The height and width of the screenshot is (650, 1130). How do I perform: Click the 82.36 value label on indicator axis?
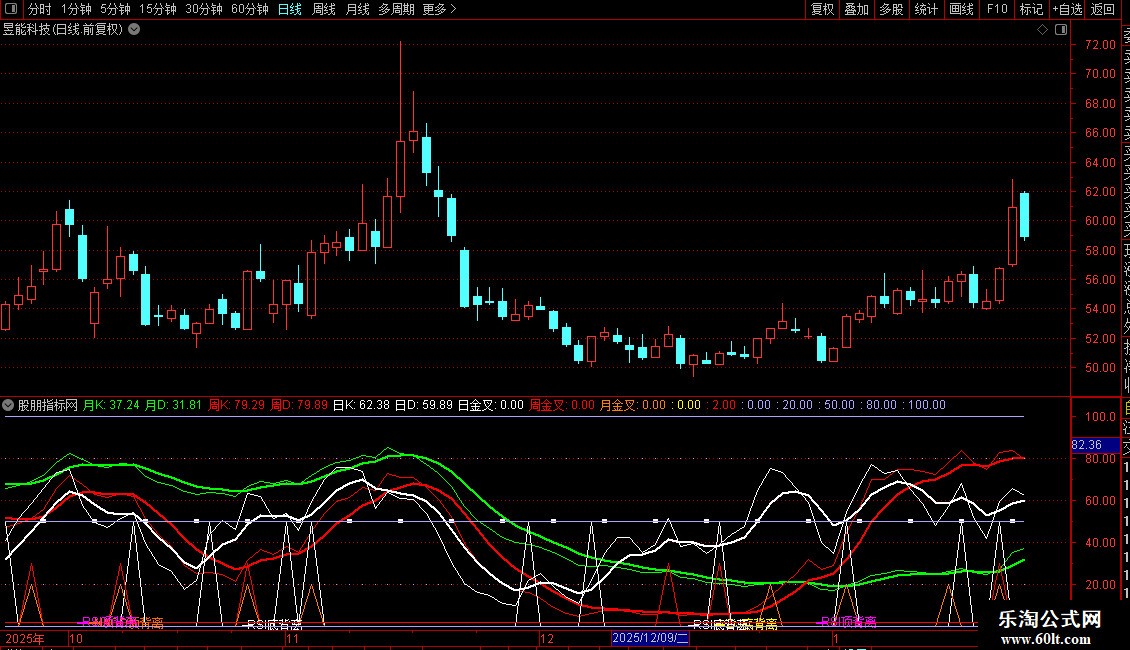(1086, 444)
